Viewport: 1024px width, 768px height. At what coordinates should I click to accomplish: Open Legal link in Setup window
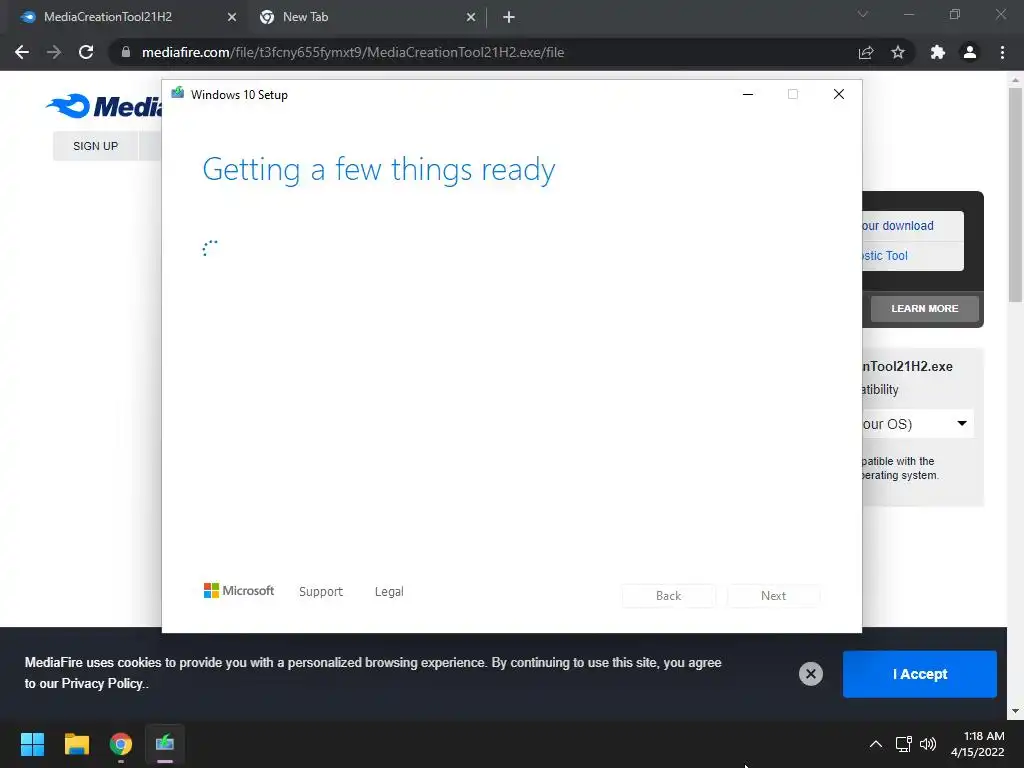[x=389, y=592]
